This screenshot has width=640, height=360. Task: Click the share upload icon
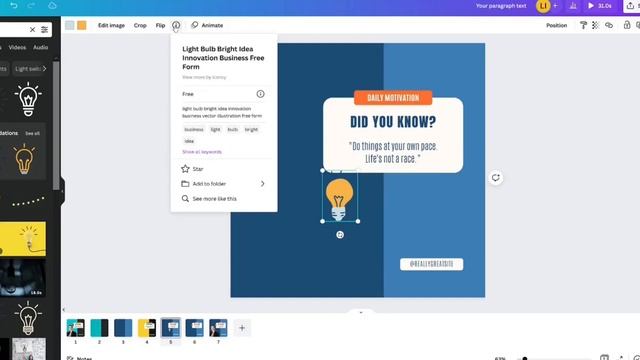coord(630,6)
